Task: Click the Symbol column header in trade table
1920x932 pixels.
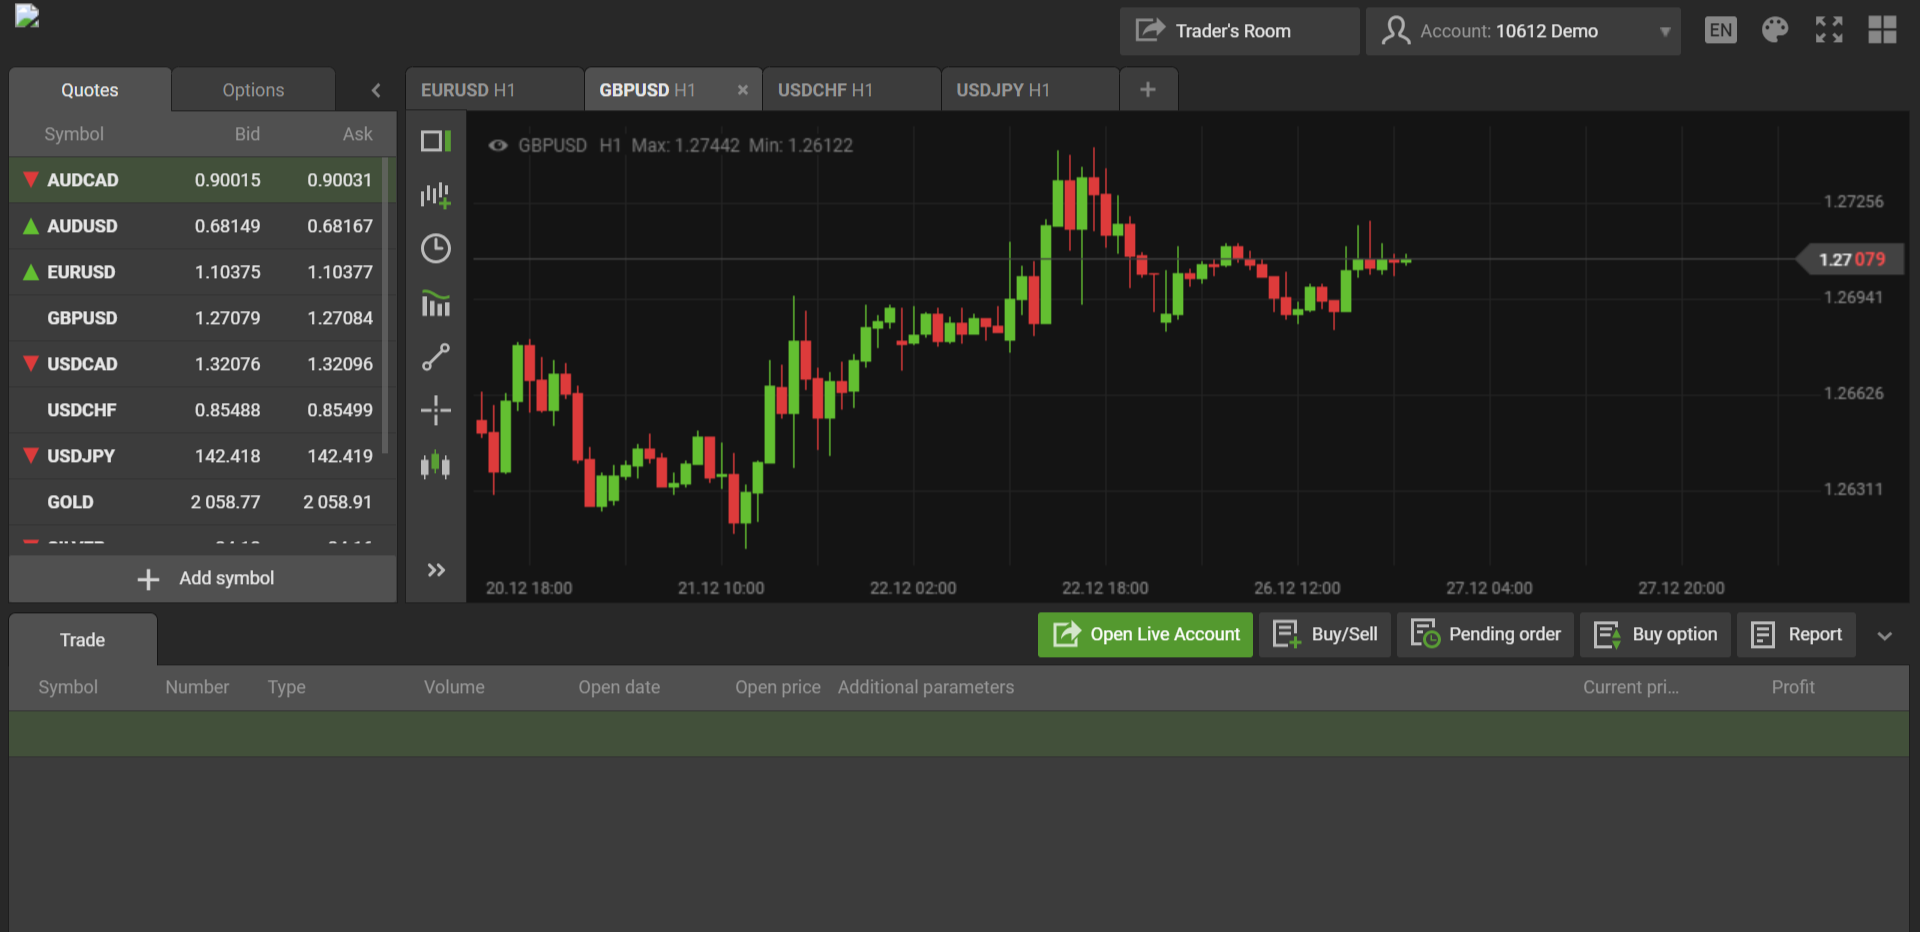Action: [68, 687]
